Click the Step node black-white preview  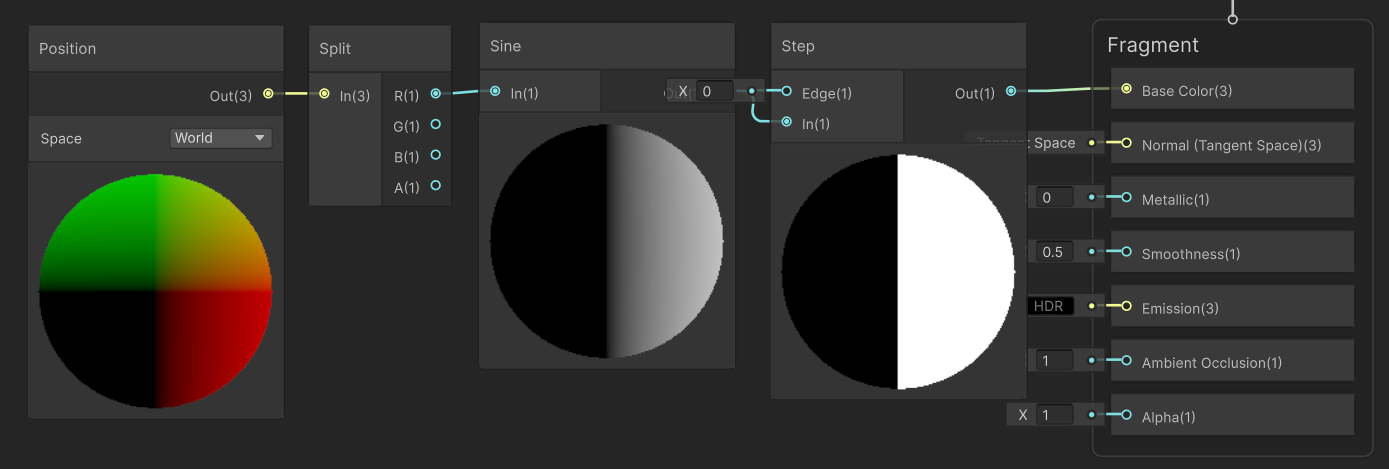click(898, 271)
